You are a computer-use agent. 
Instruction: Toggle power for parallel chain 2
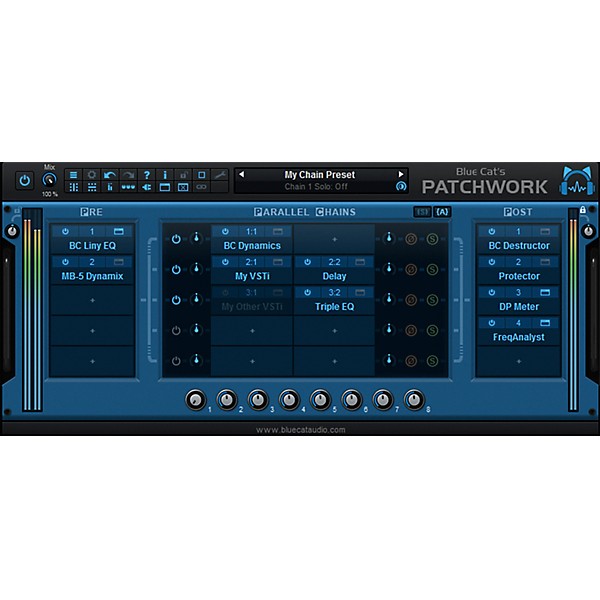point(176,269)
